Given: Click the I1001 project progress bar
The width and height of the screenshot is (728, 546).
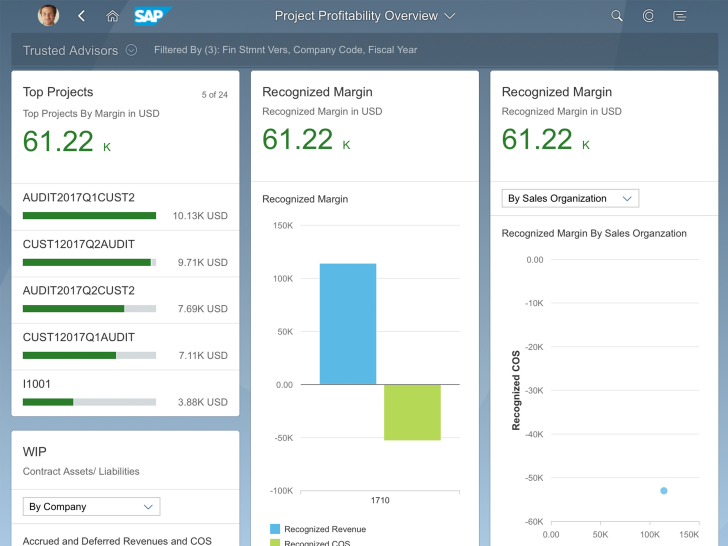Looking at the screenshot, I should coord(89,402).
